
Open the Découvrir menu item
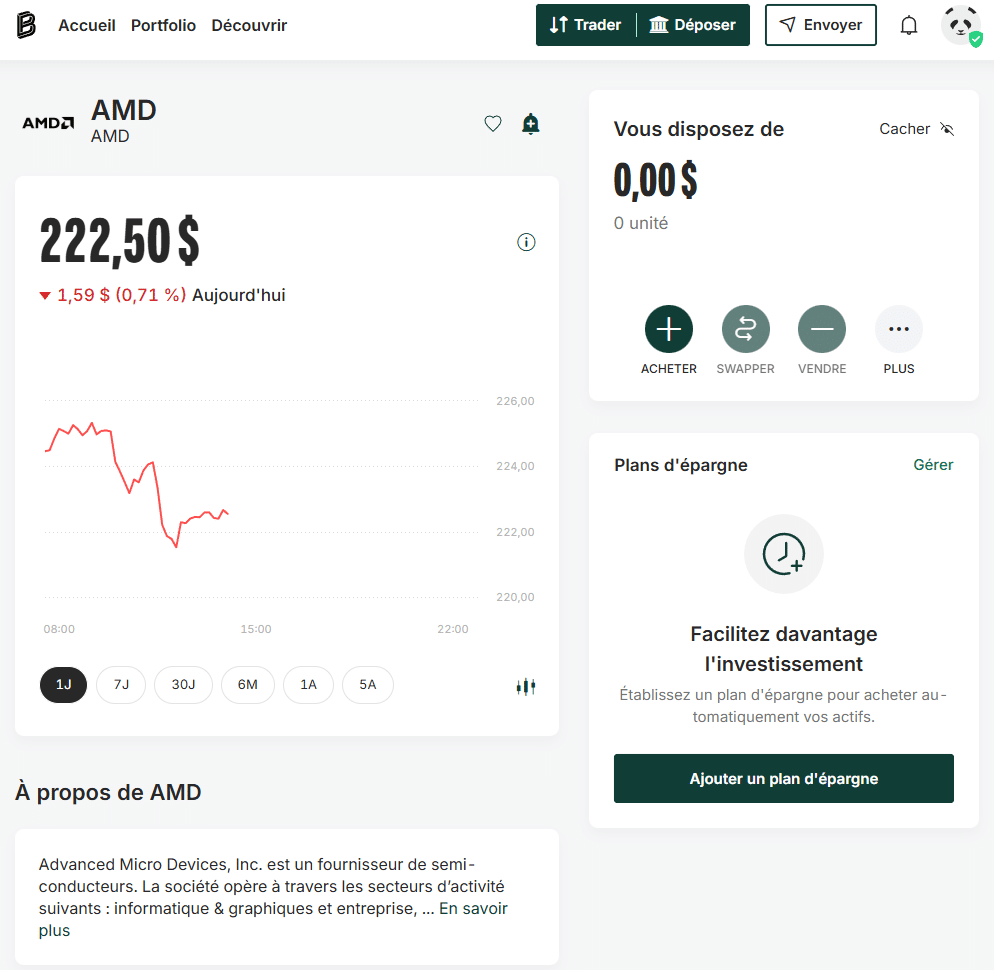pyautogui.click(x=249, y=26)
